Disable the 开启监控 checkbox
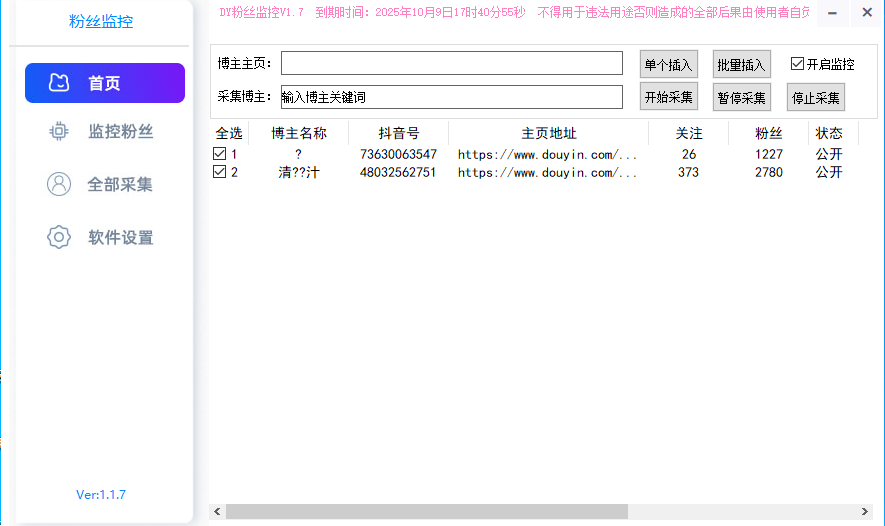Viewport: 885px width, 526px height. click(797, 64)
